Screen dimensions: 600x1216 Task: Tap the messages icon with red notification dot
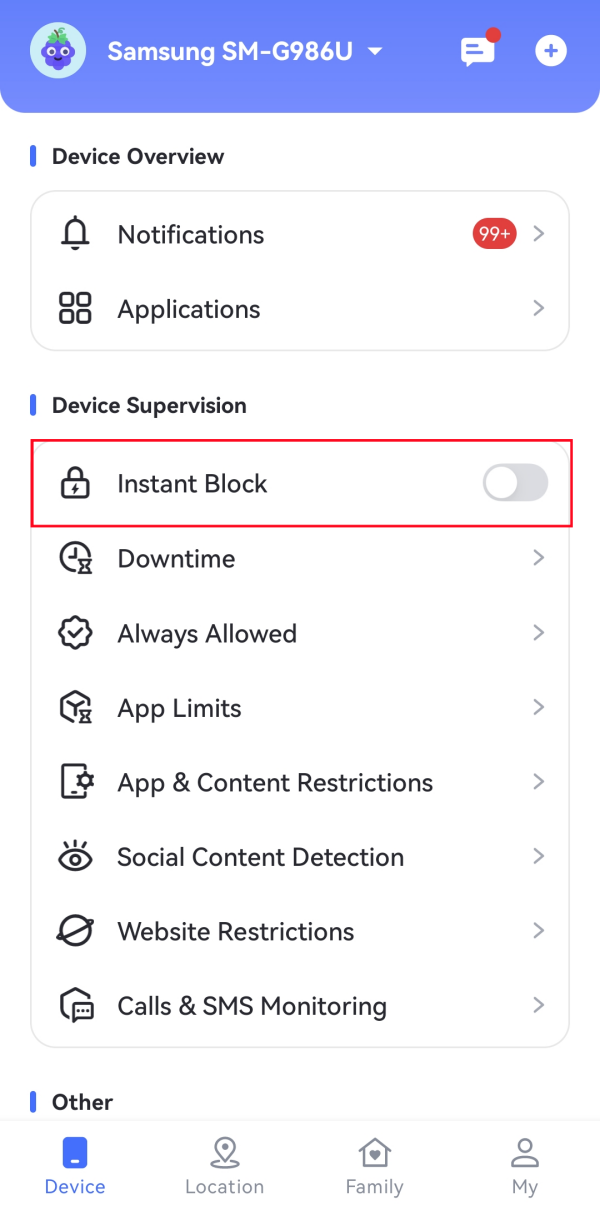pos(477,50)
